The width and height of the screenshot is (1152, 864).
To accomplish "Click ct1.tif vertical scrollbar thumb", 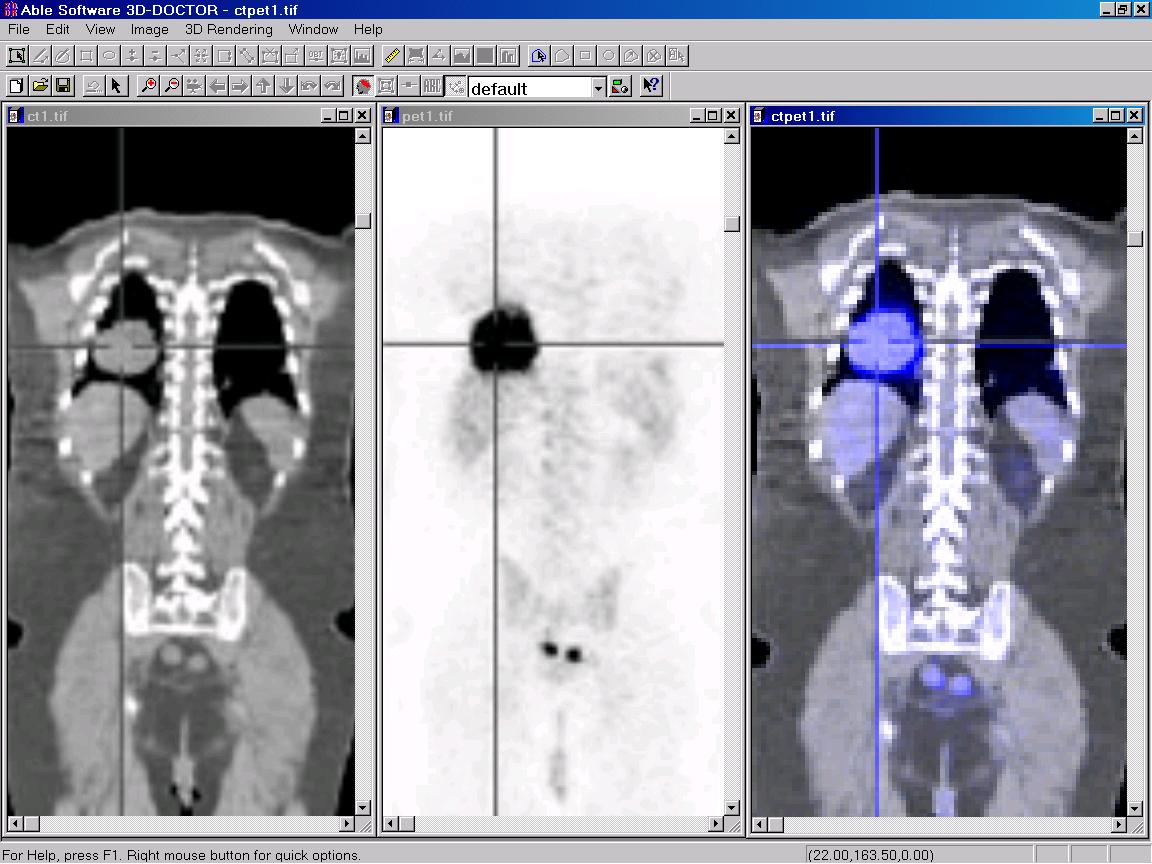I will 363,220.
